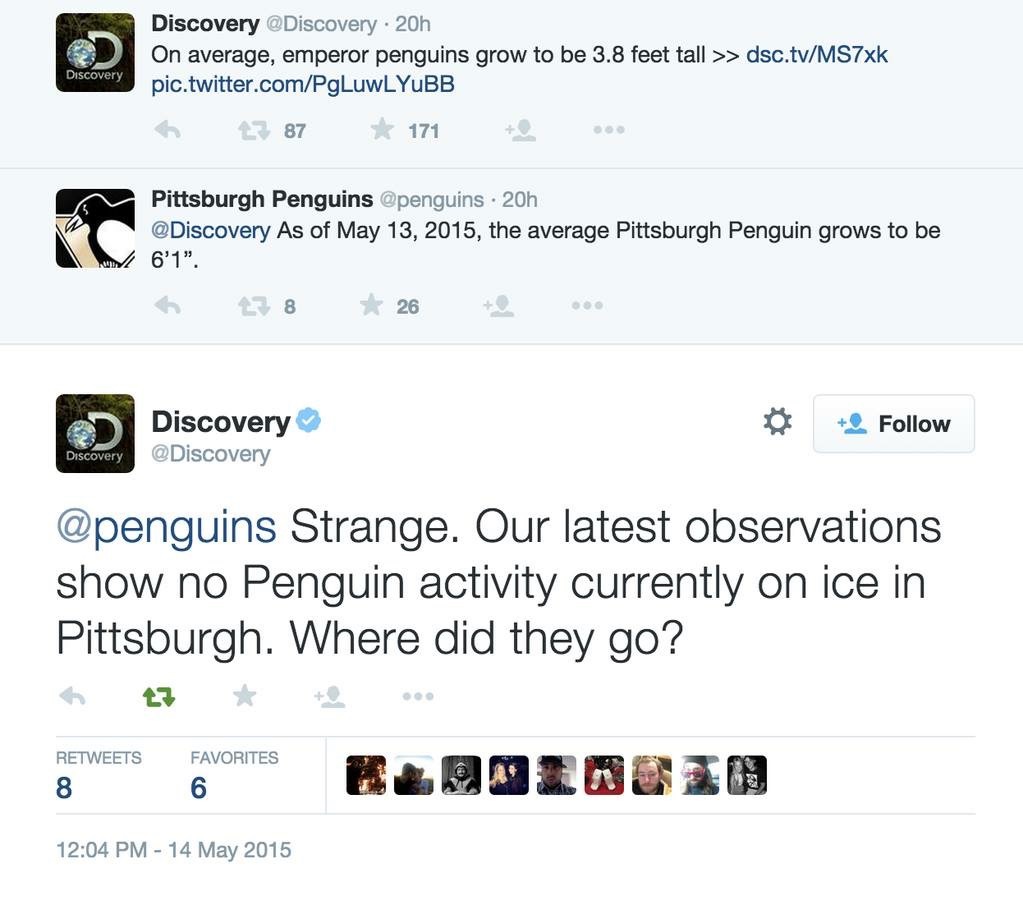Retweet the Pittsburgh Penguins 6'1" tweet
The height and width of the screenshot is (905, 1023).
[254, 306]
